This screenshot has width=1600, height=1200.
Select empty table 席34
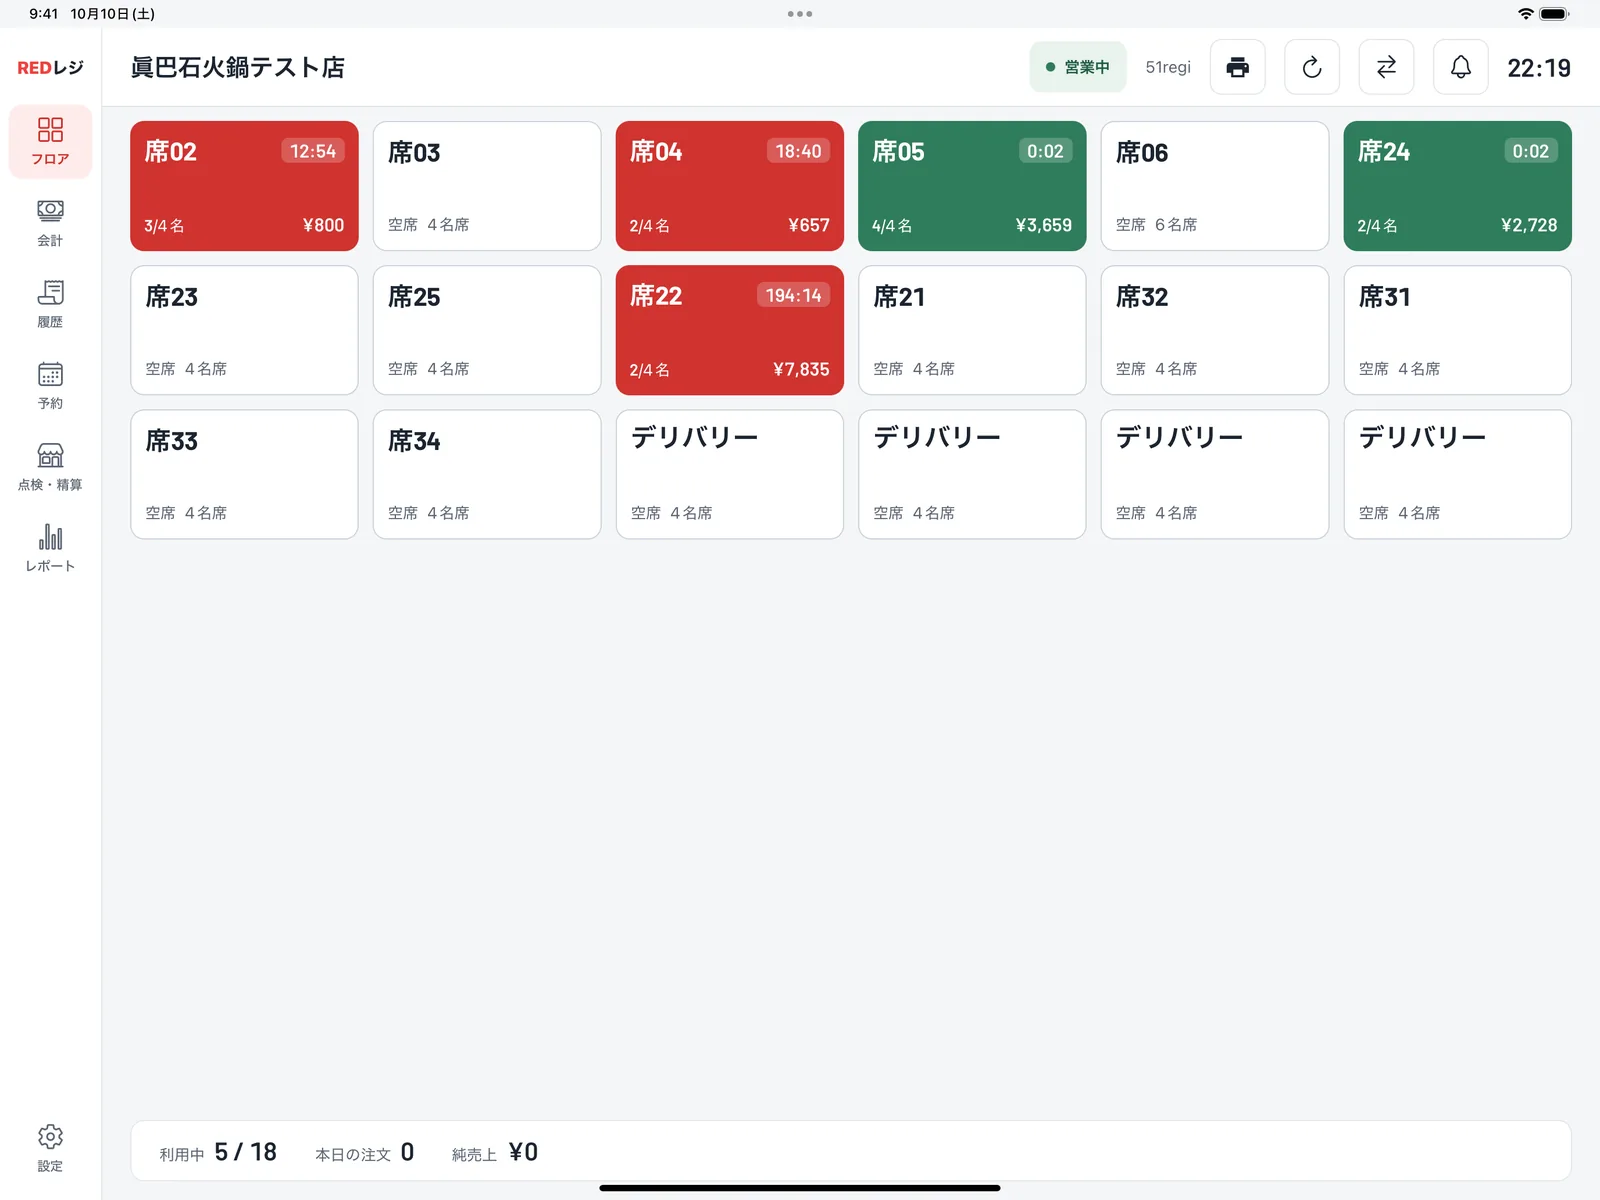487,474
